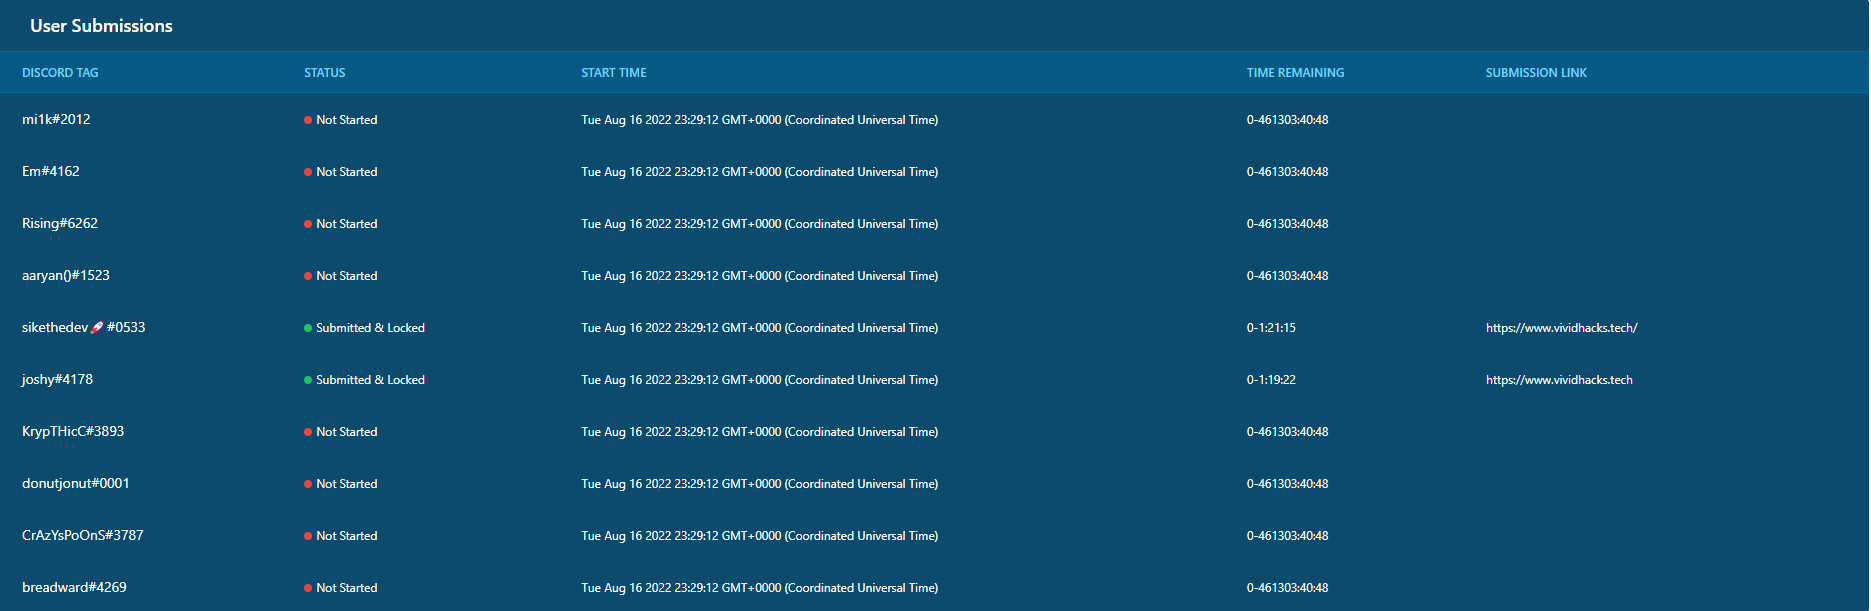This screenshot has height=611, width=1871.
Task: Click start time in Rising#6262 row
Action: [760, 224]
